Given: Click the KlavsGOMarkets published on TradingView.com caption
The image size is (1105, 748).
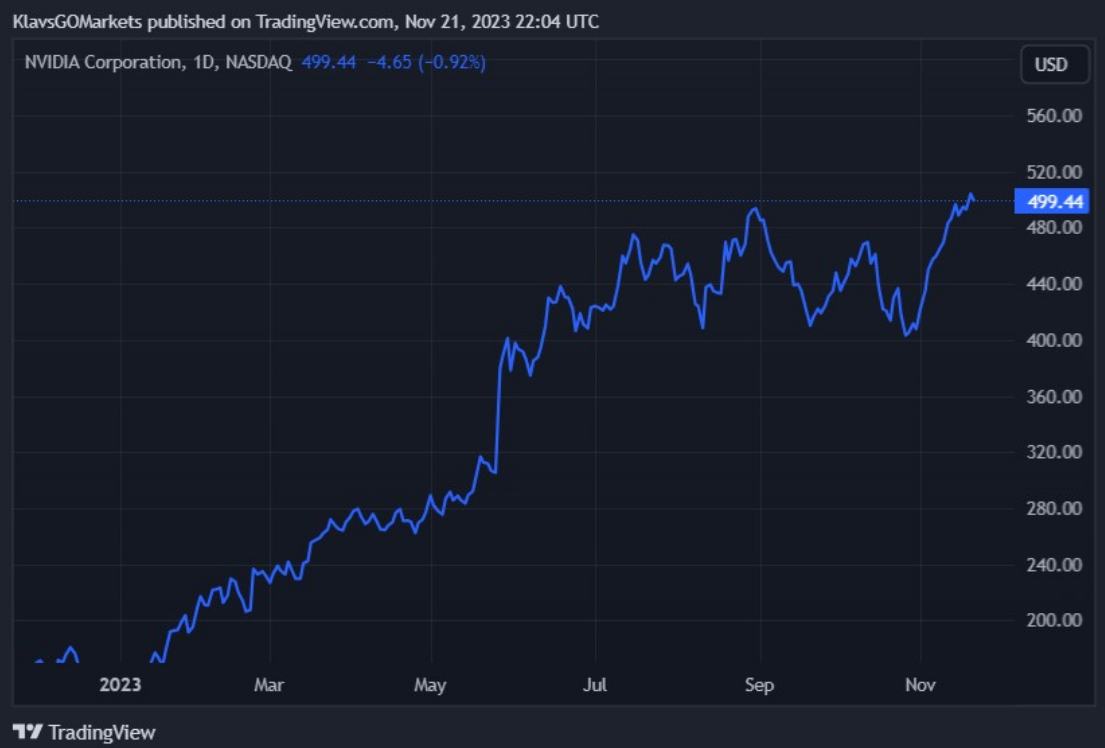Looking at the screenshot, I should (x=306, y=22).
